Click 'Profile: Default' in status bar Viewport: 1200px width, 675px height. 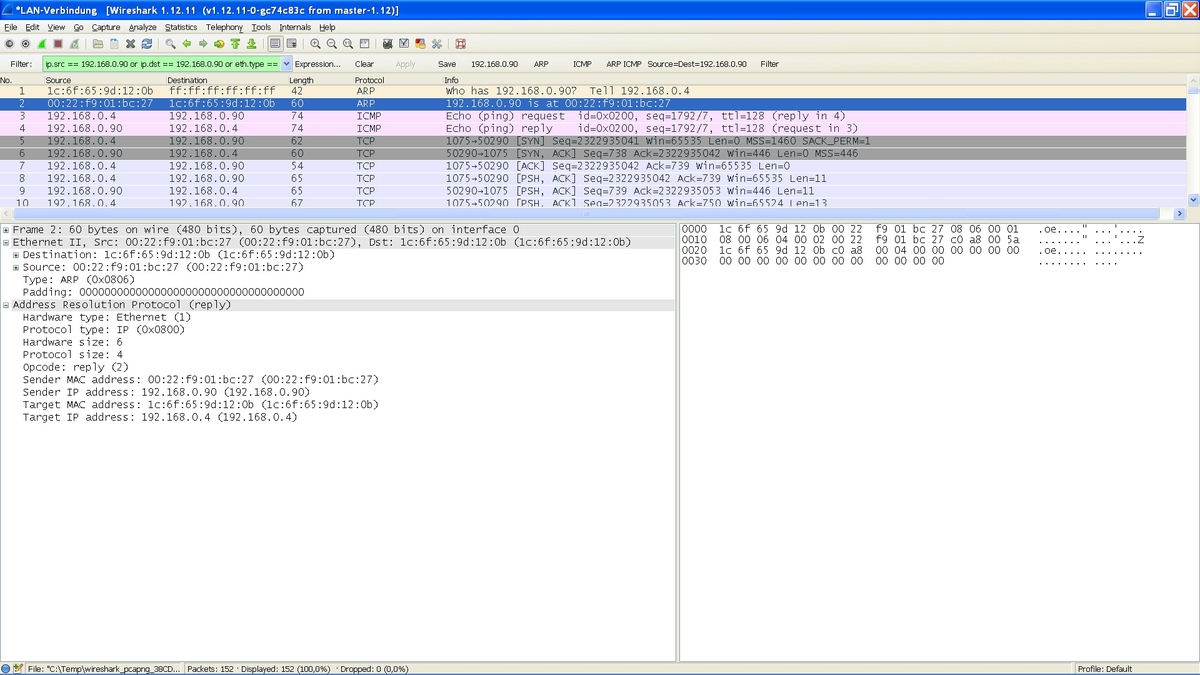pyautogui.click(x=1105, y=668)
